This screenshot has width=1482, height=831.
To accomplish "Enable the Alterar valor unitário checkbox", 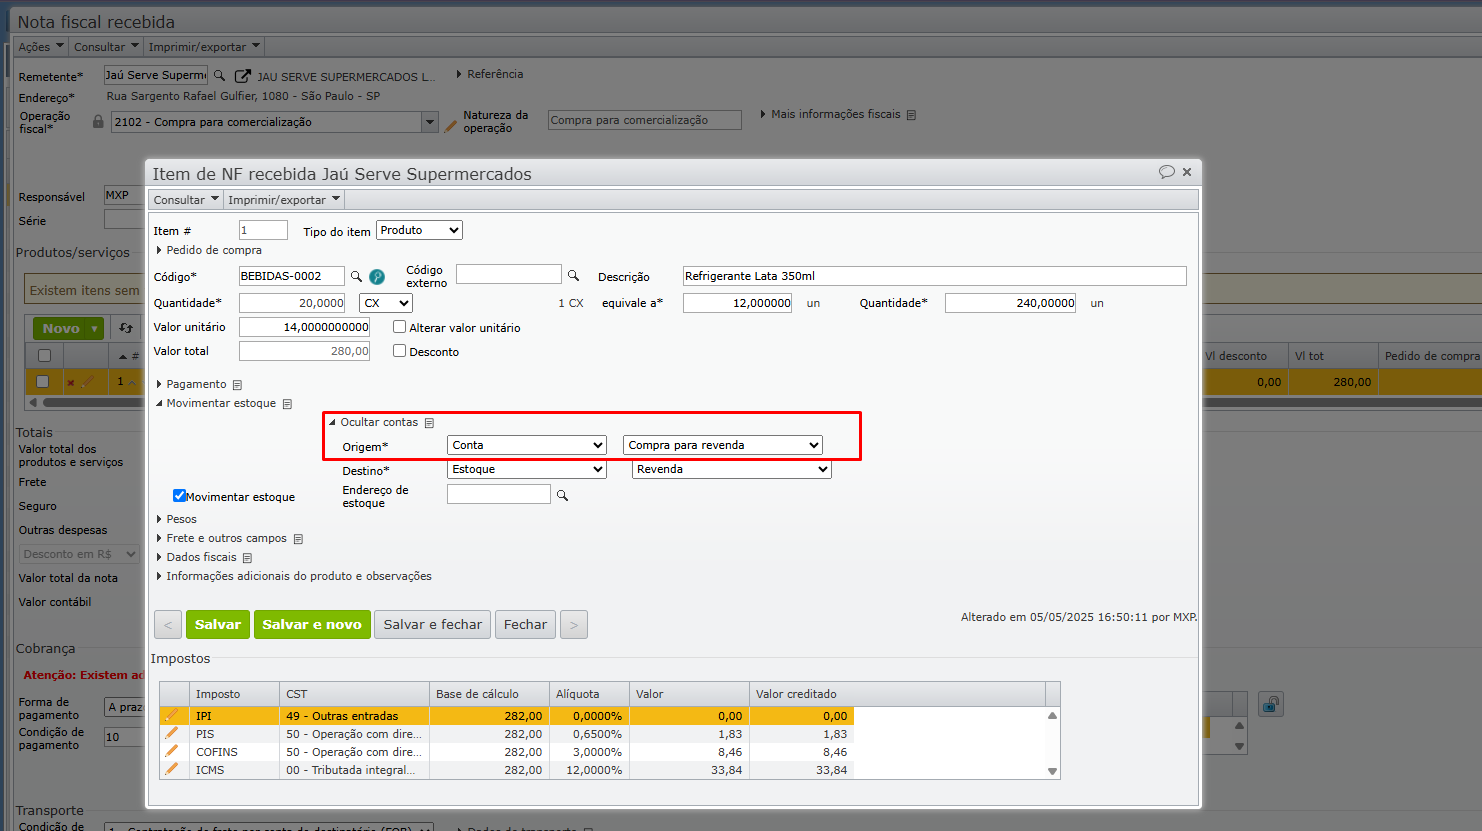I will point(400,327).
